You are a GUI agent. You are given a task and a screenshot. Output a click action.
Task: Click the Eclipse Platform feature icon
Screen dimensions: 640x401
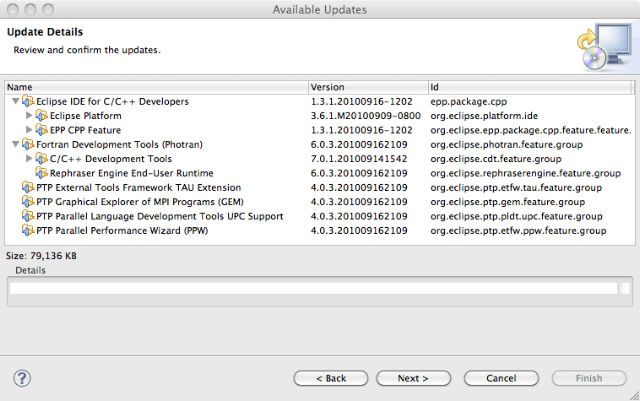pos(41,116)
